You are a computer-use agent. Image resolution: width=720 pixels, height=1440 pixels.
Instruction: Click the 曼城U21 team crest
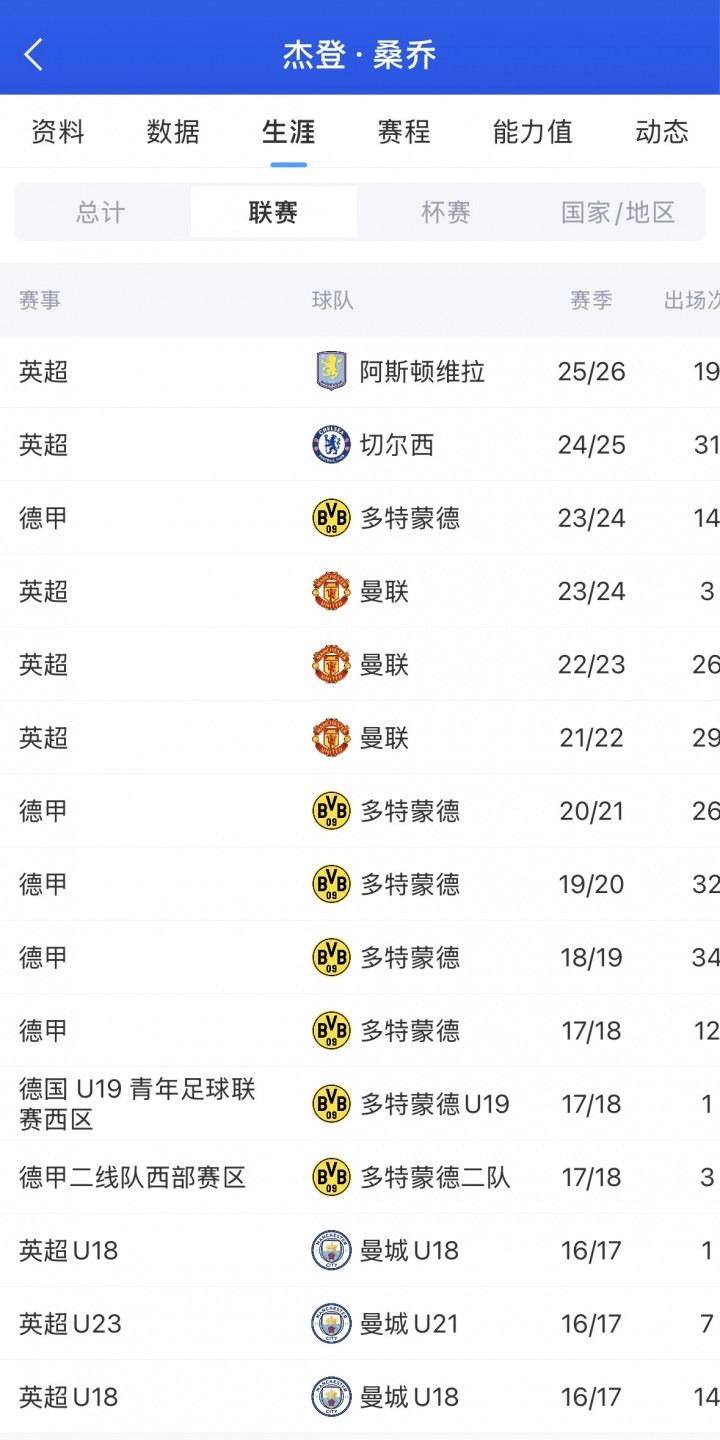pos(331,1324)
